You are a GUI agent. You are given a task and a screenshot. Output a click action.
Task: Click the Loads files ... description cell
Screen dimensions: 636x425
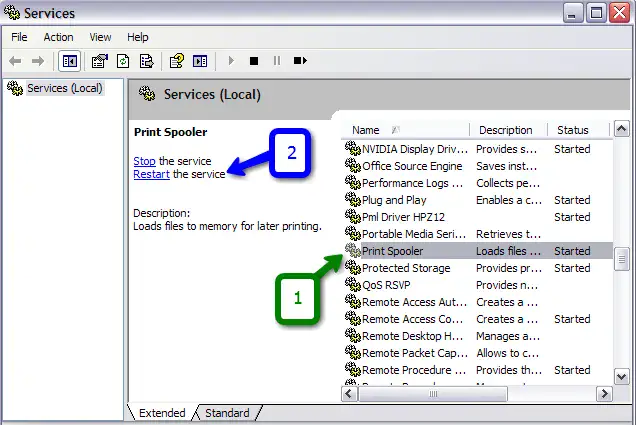(x=508, y=251)
